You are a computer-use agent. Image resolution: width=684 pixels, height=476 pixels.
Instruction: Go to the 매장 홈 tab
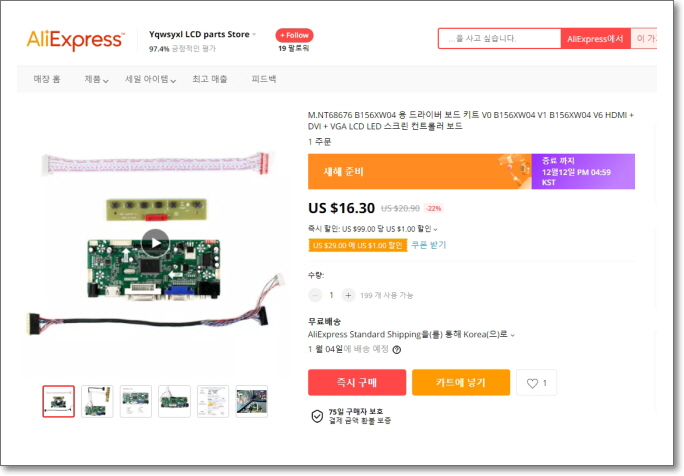[x=47, y=79]
